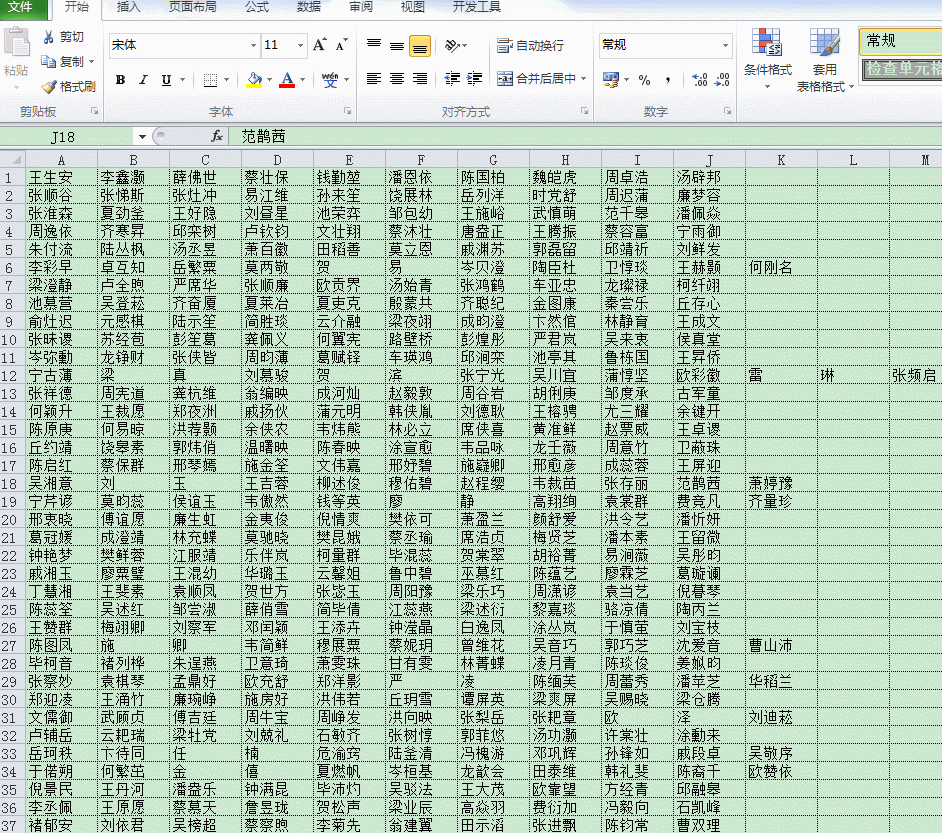Image resolution: width=942 pixels, height=833 pixels.
Task: Click Merge and Center (合并后居中)
Action: coord(536,79)
